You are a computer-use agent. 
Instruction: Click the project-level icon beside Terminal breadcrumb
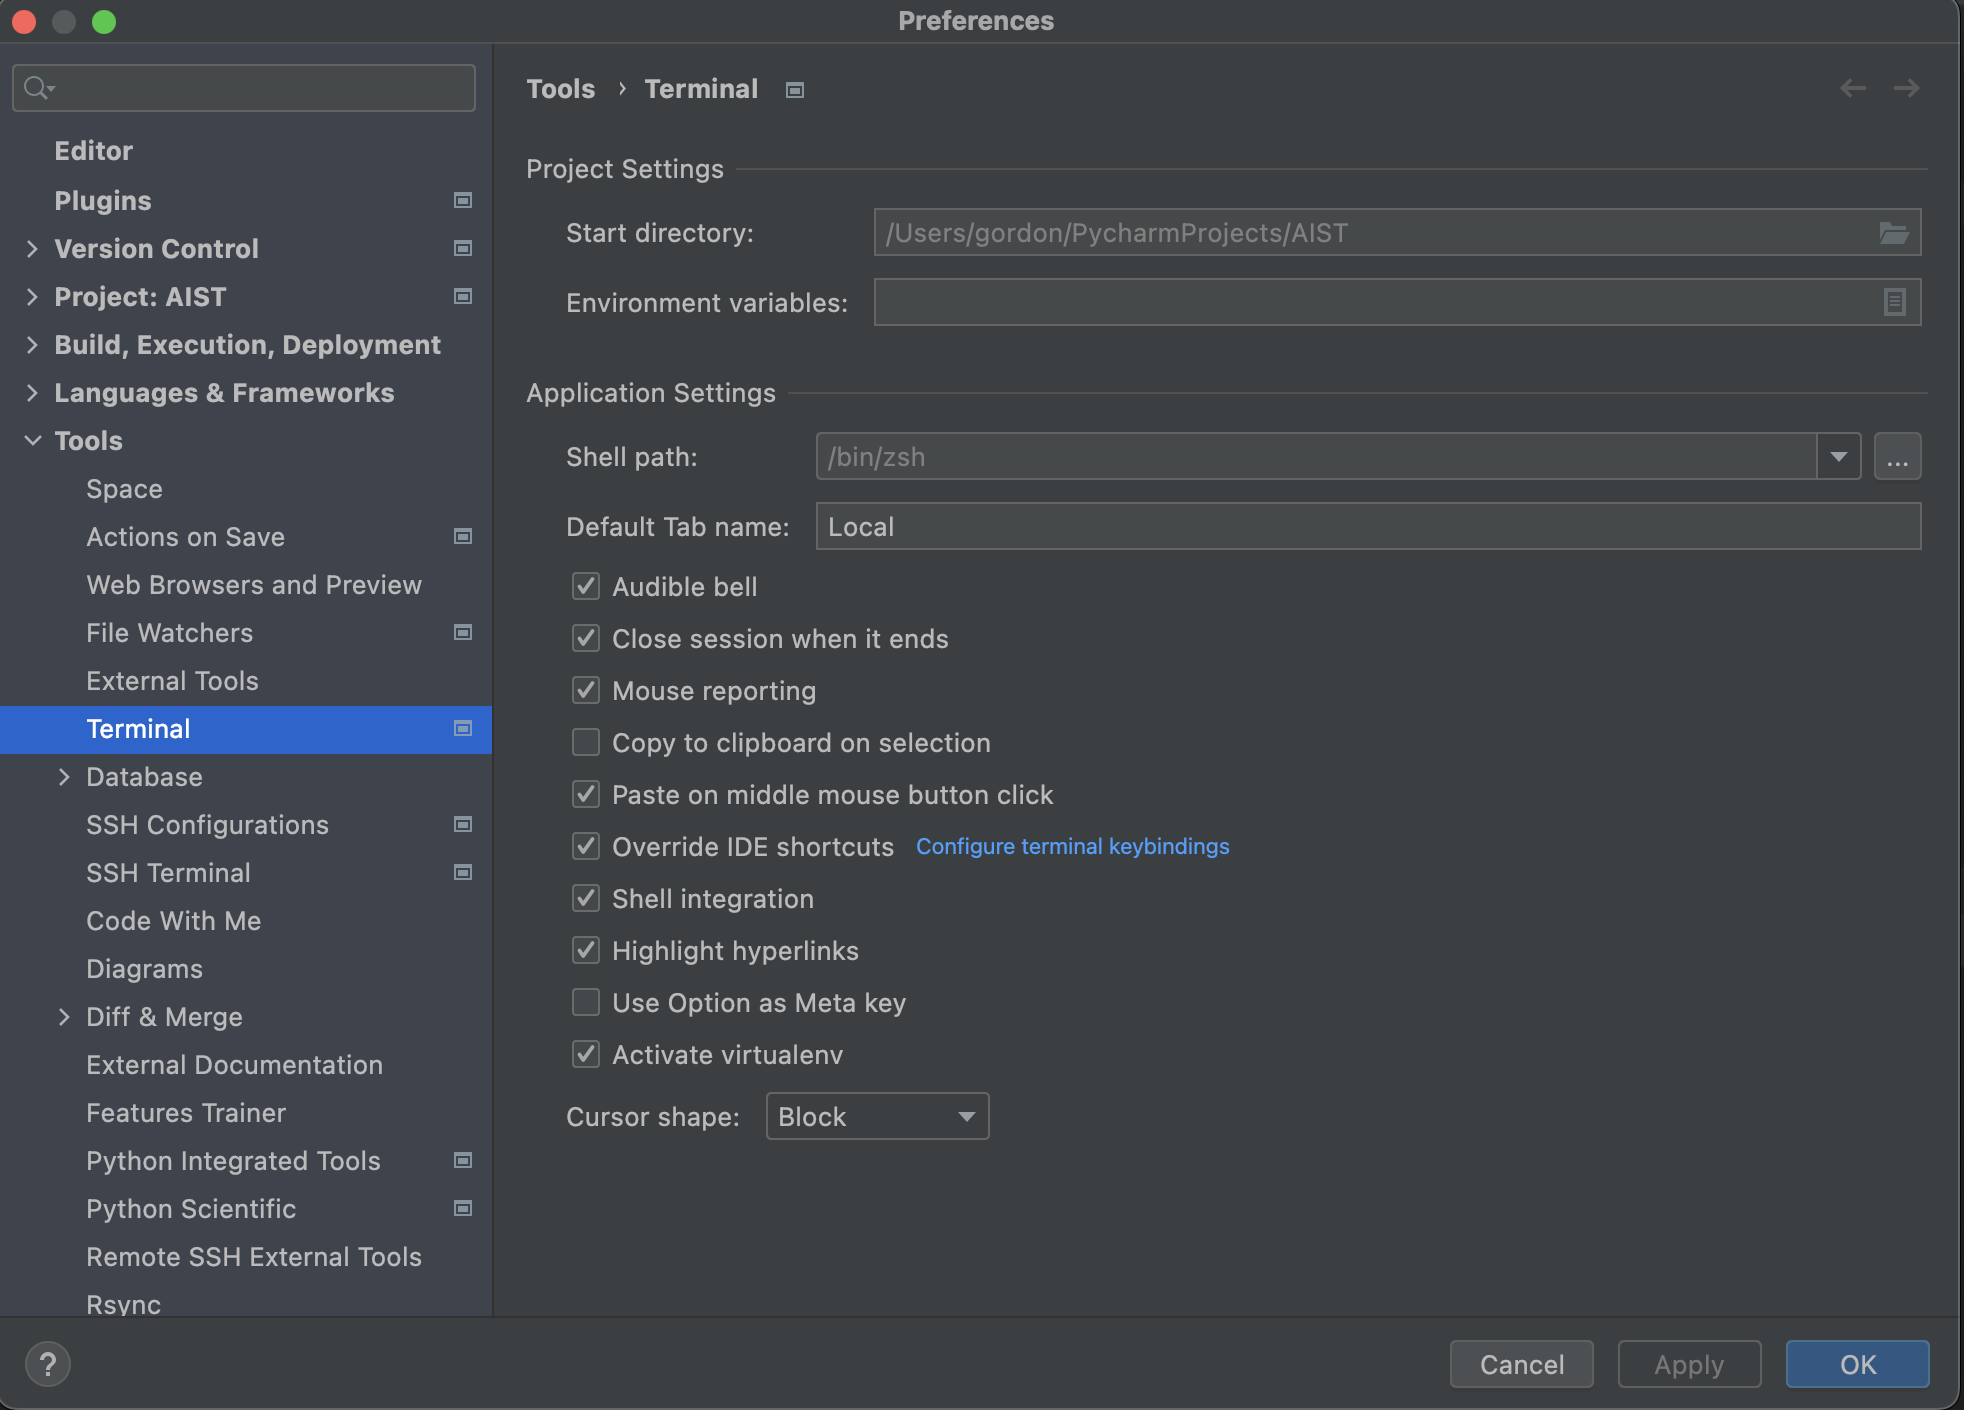coord(795,90)
